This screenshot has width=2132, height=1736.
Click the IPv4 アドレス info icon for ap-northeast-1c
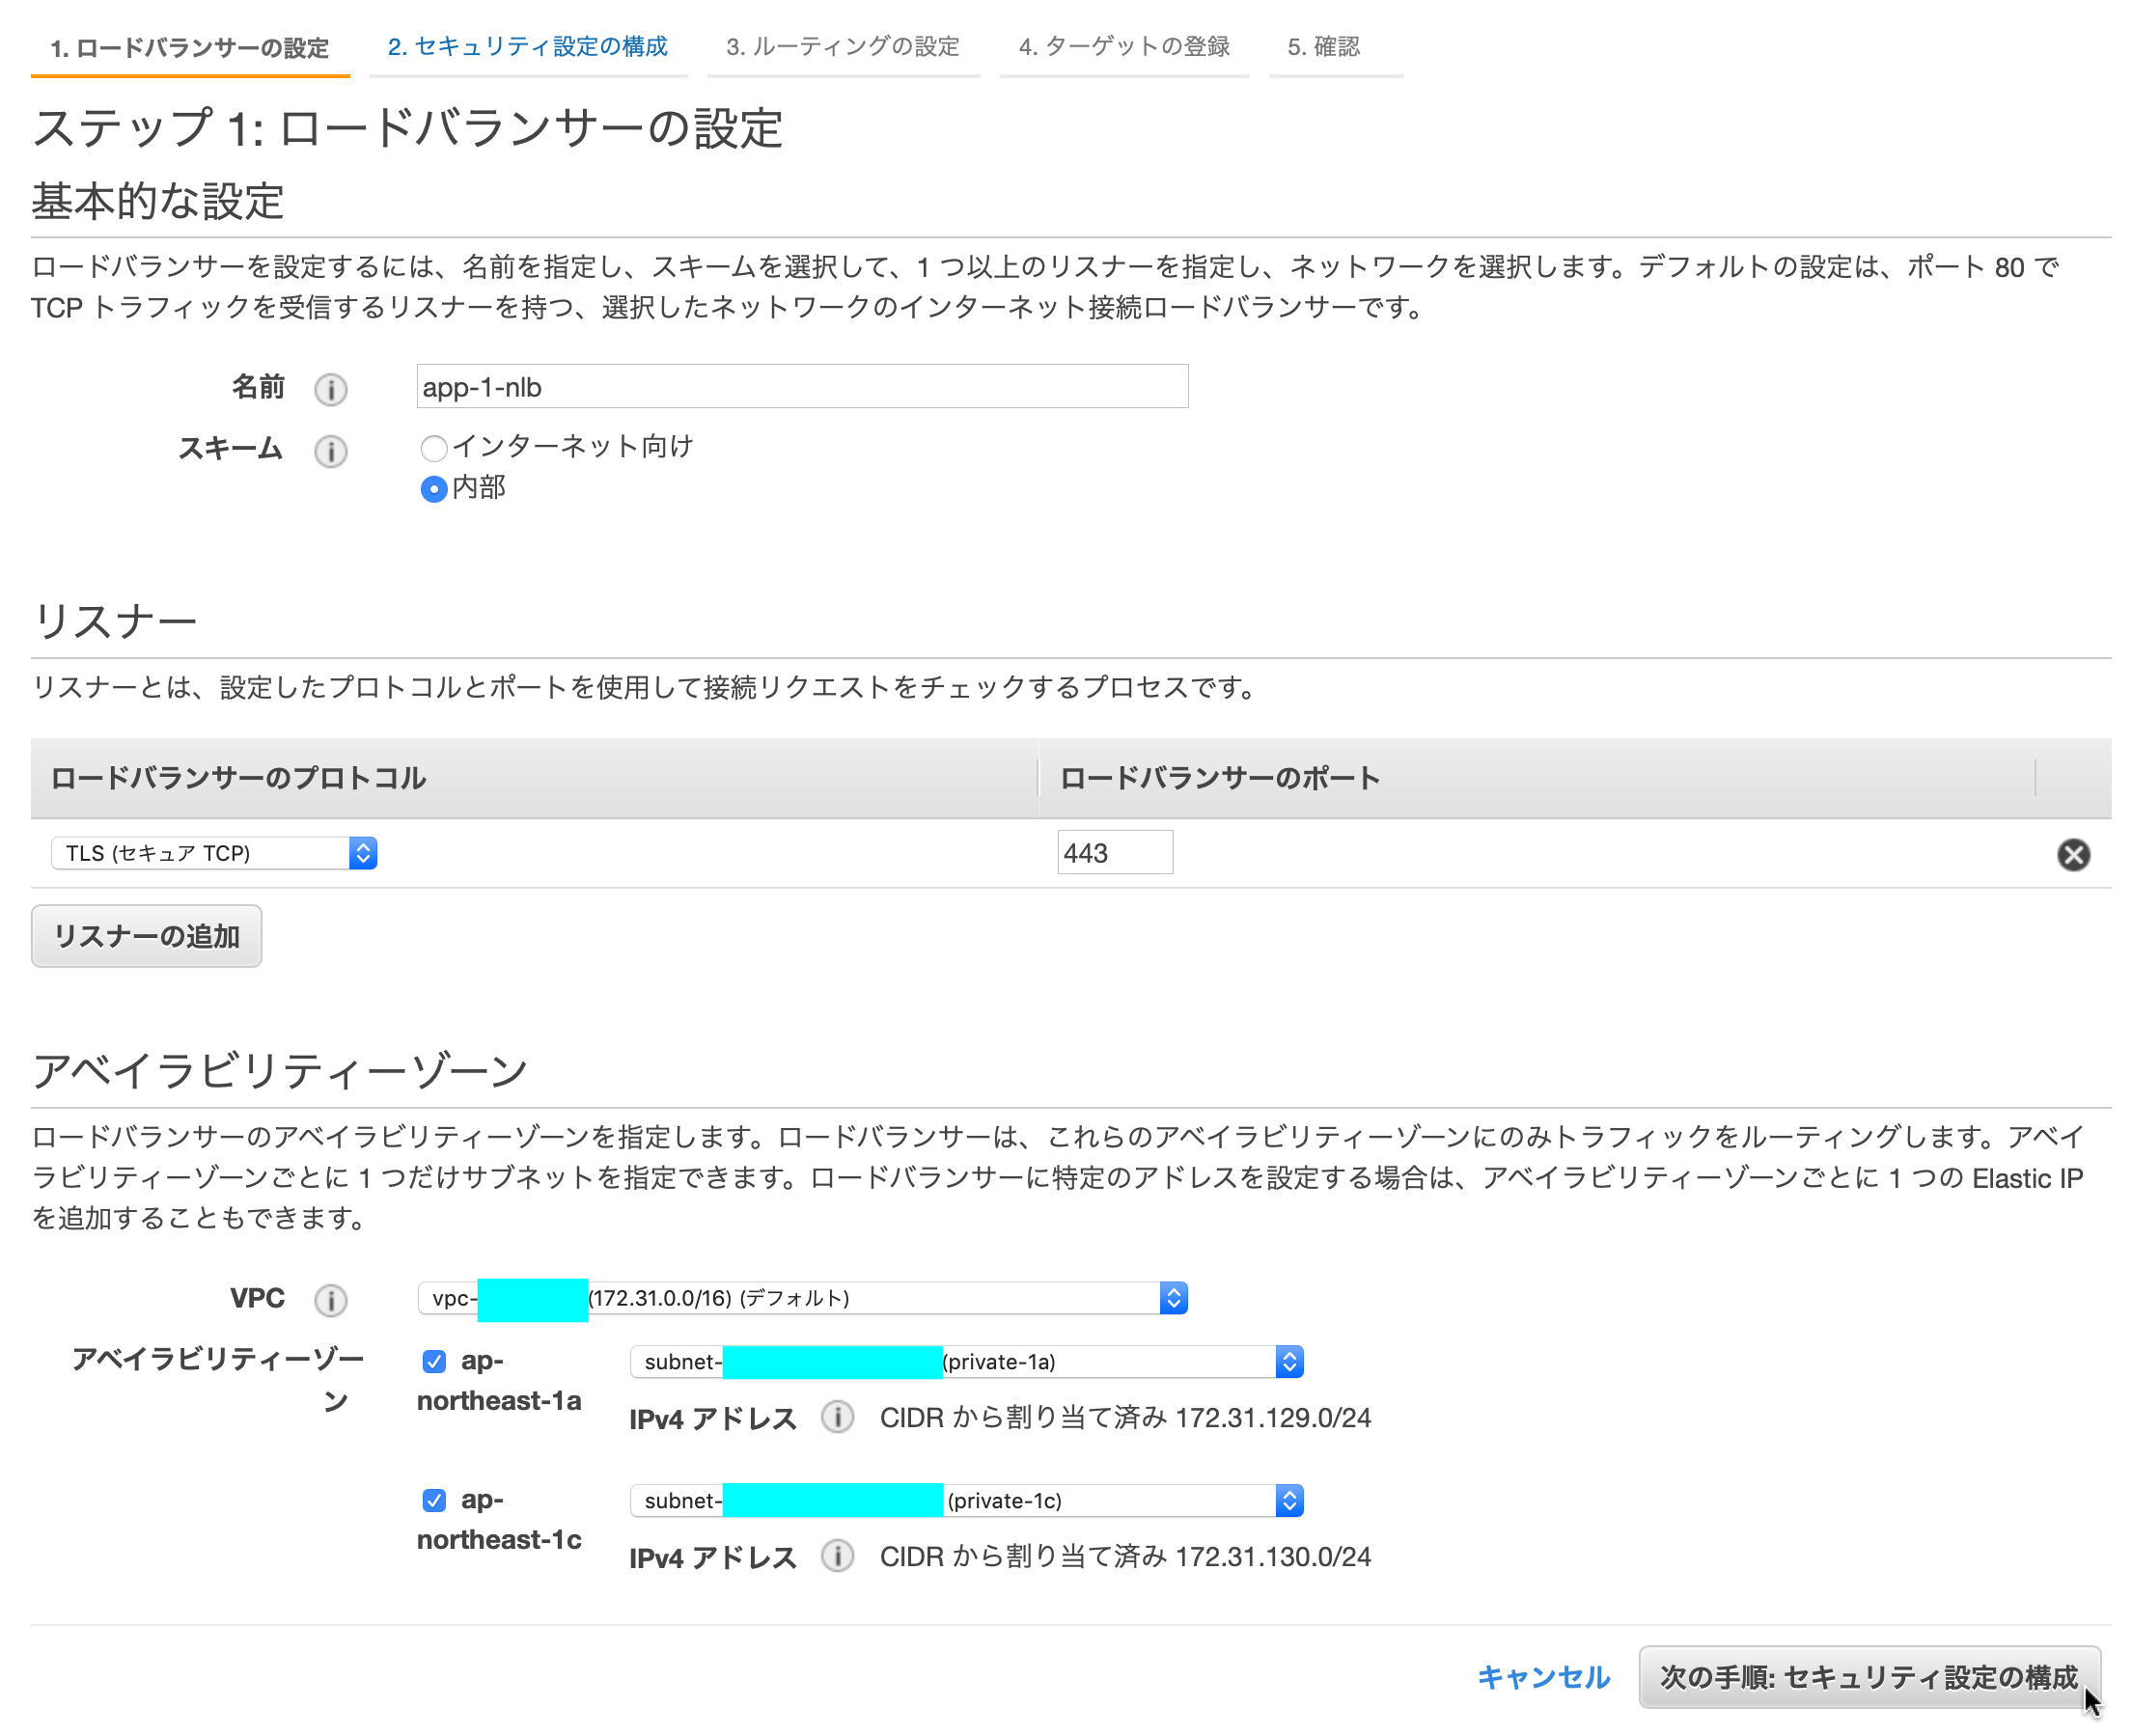(x=838, y=1556)
